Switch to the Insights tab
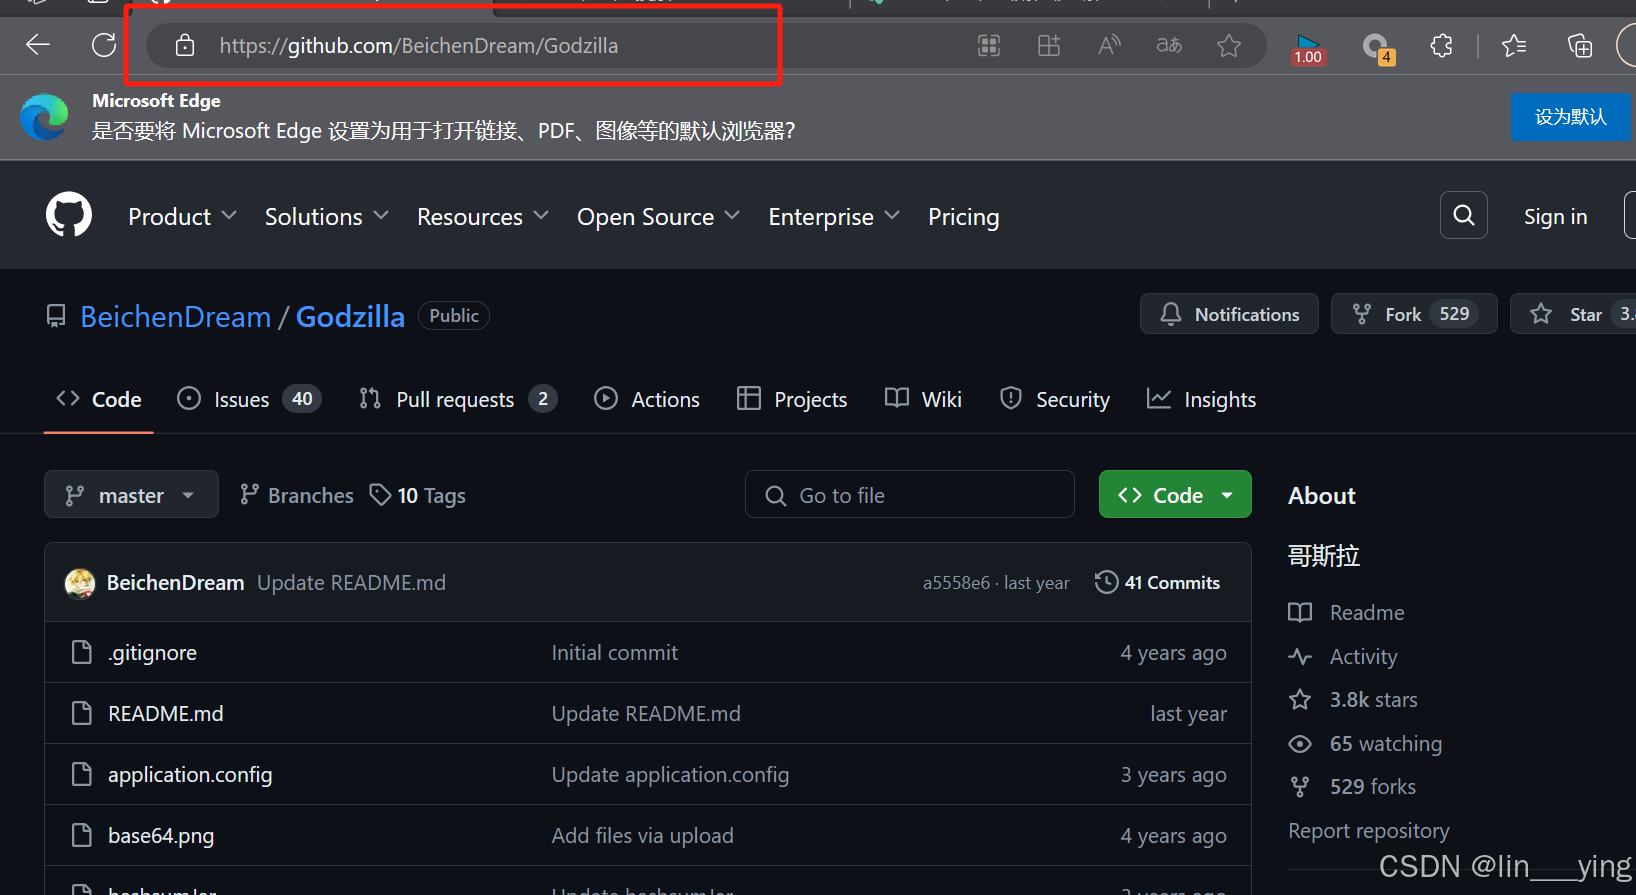Screen dimensions: 1636x895 tap(1201, 399)
